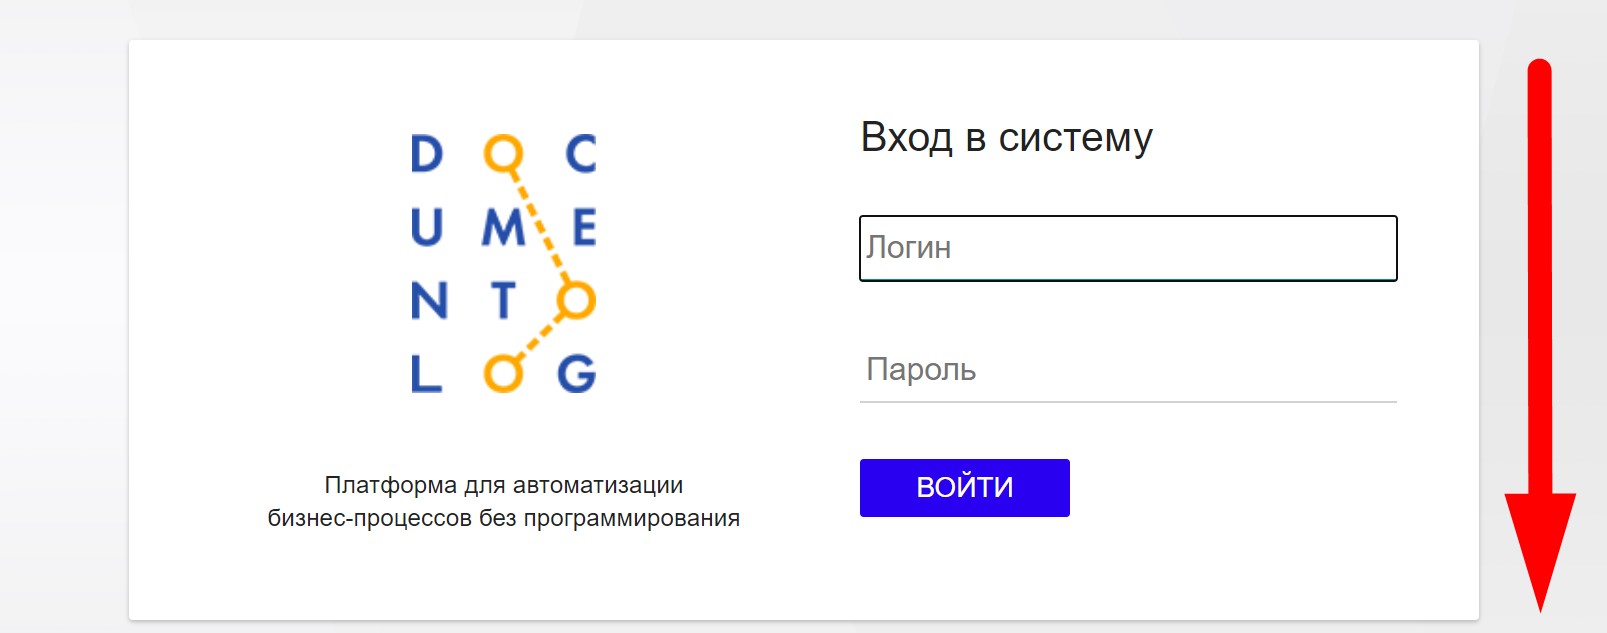Click the blue letter G in the logo
Screen dimensions: 1607x633
coord(577,374)
